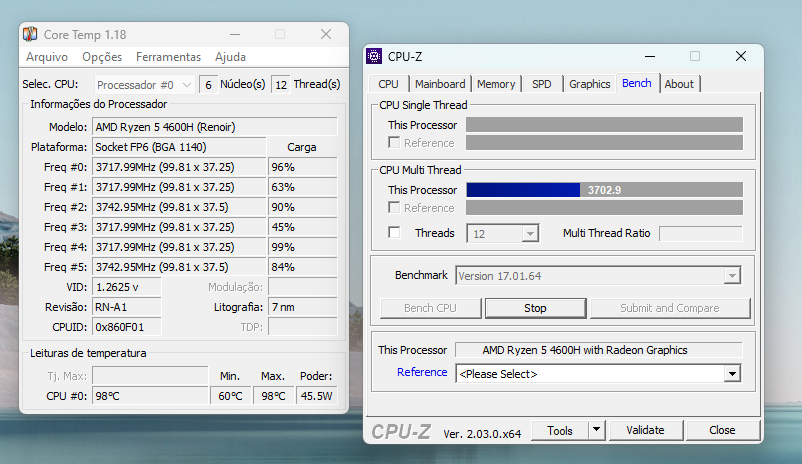This screenshot has height=464, width=802.
Task: Enable Multi Thread Reference checkbox
Action: click(x=394, y=208)
